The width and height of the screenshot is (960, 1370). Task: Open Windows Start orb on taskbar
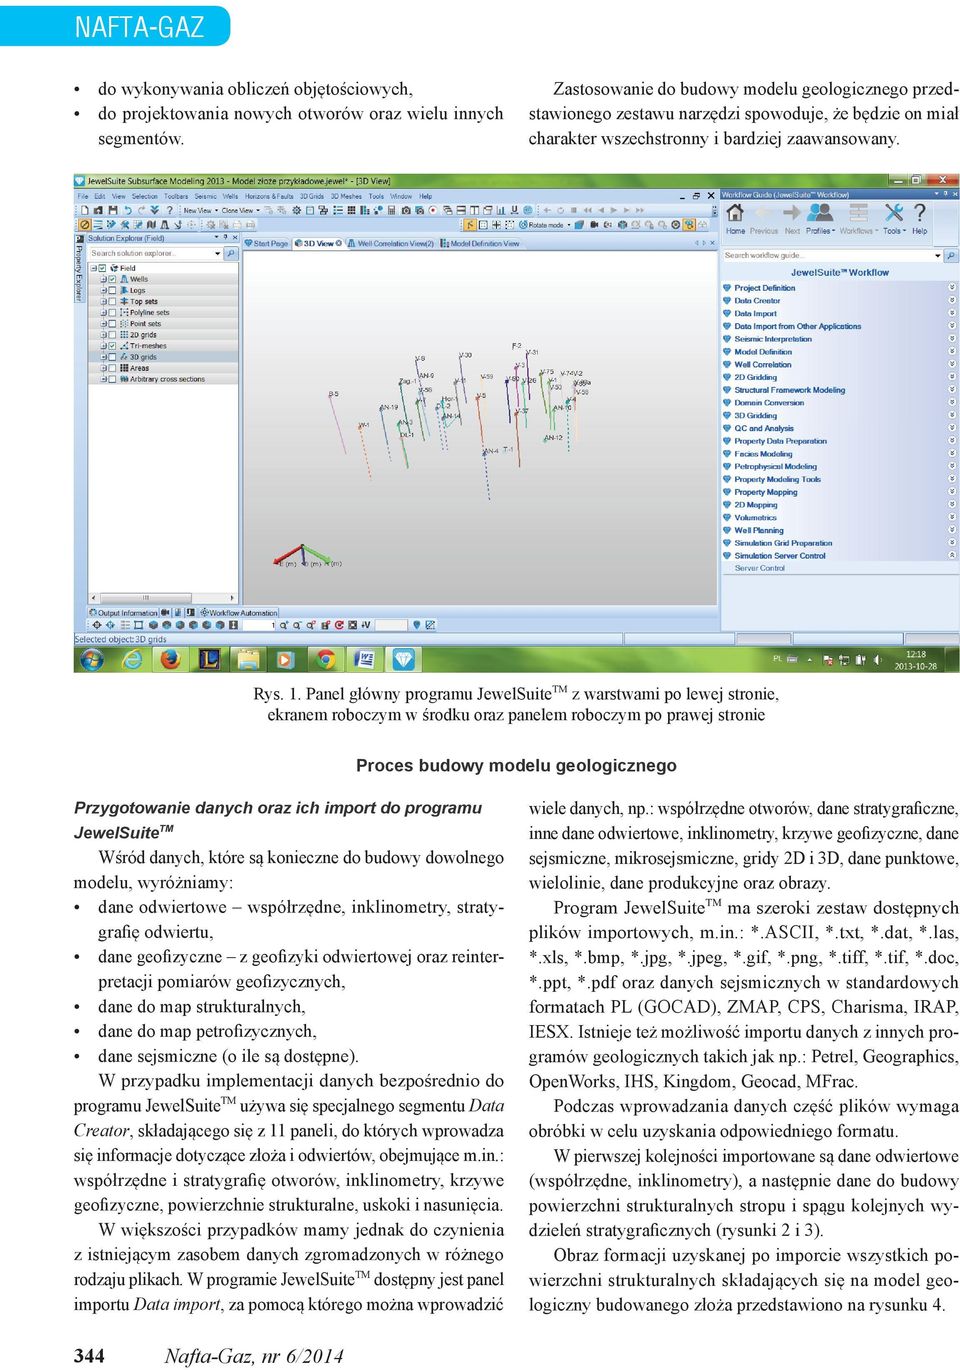[92, 660]
